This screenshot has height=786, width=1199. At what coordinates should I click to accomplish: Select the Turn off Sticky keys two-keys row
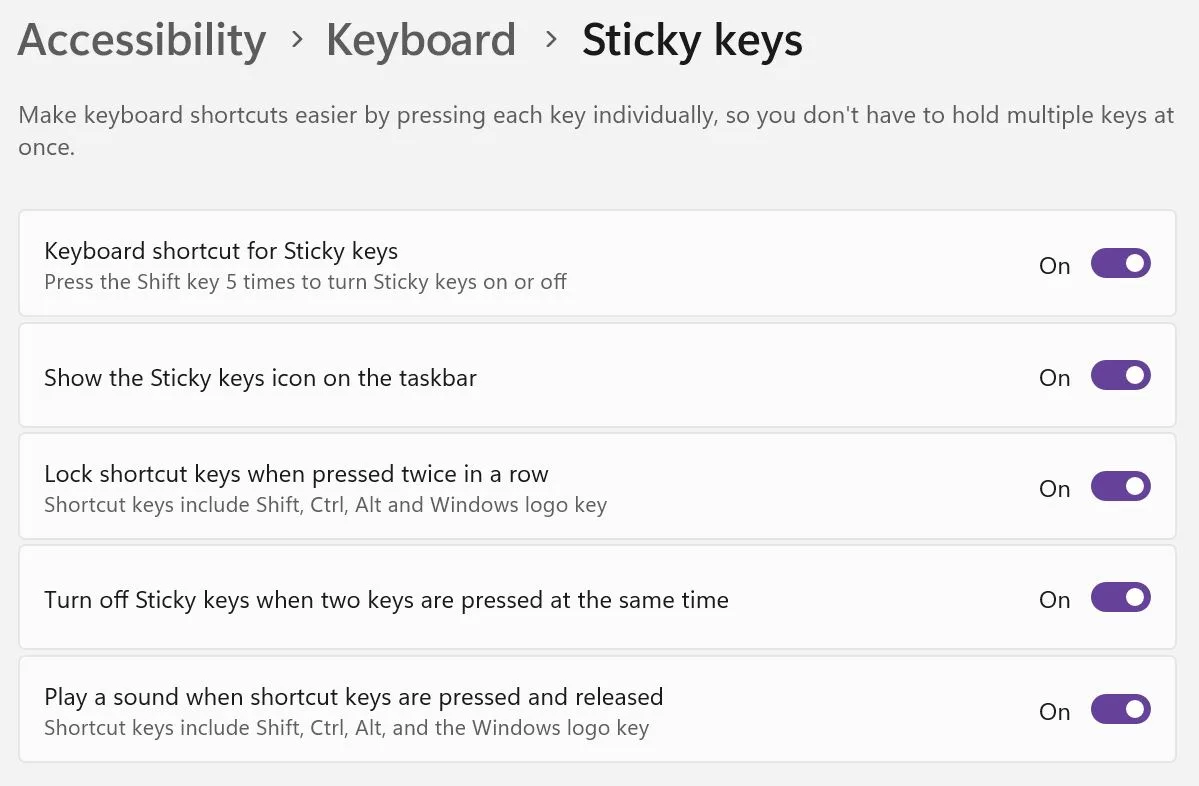597,598
